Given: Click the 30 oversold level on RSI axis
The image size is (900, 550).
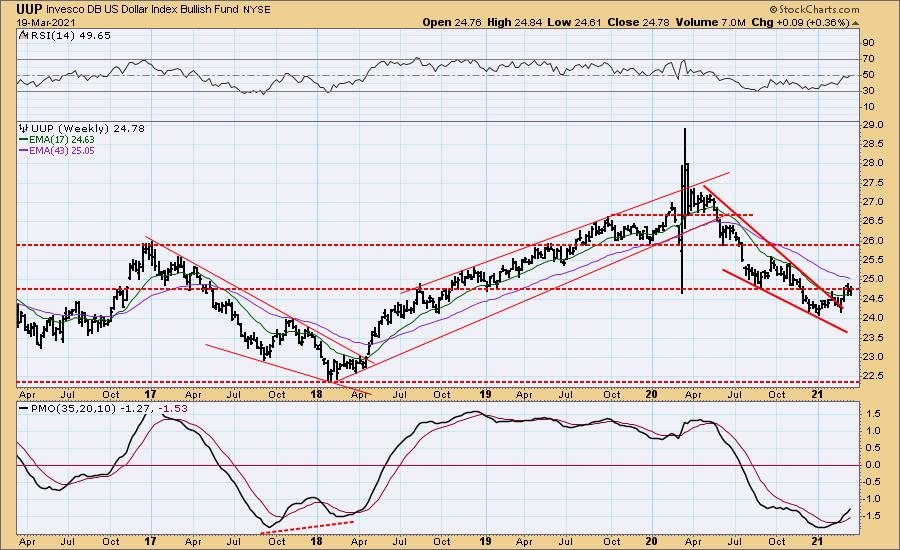Looking at the screenshot, I should [868, 91].
